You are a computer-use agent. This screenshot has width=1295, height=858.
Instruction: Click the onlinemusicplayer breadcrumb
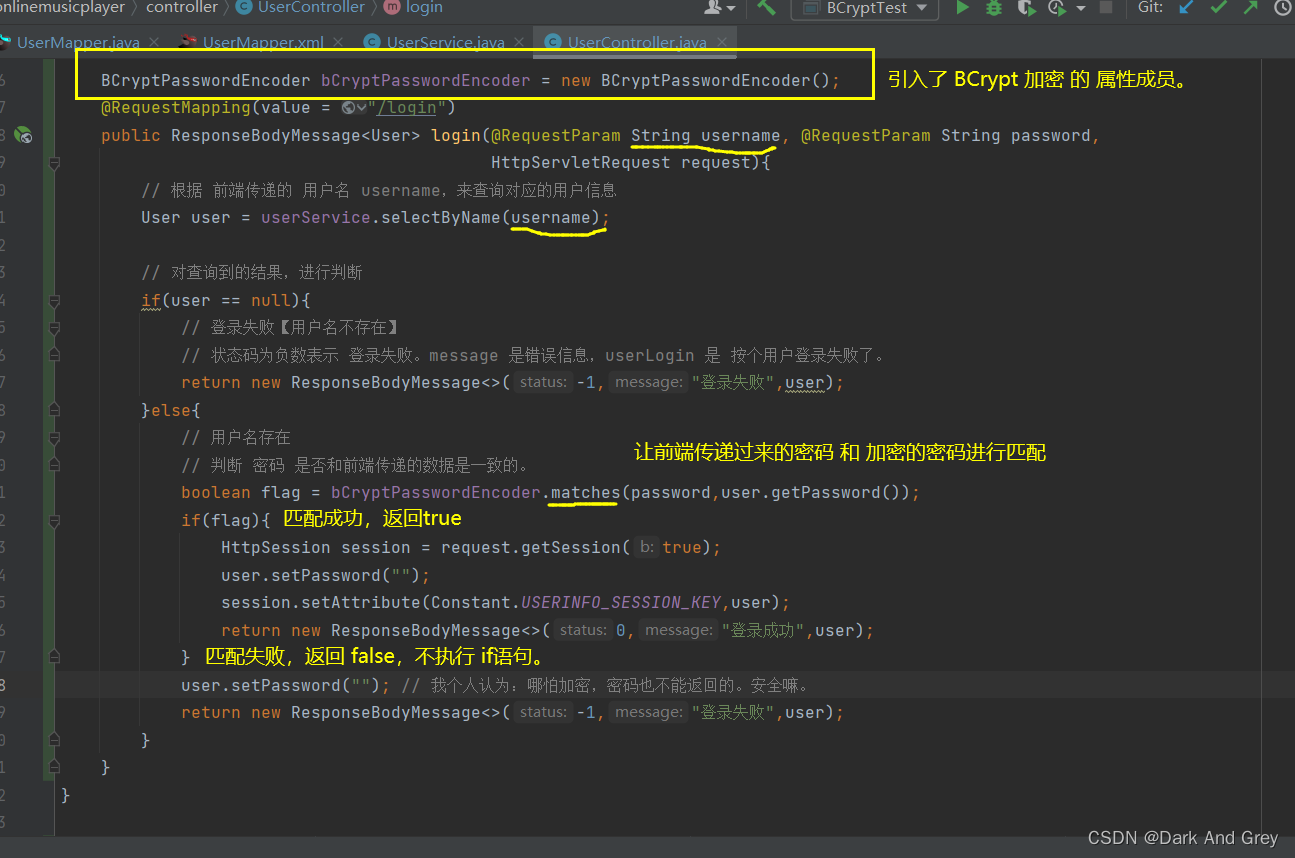point(63,8)
